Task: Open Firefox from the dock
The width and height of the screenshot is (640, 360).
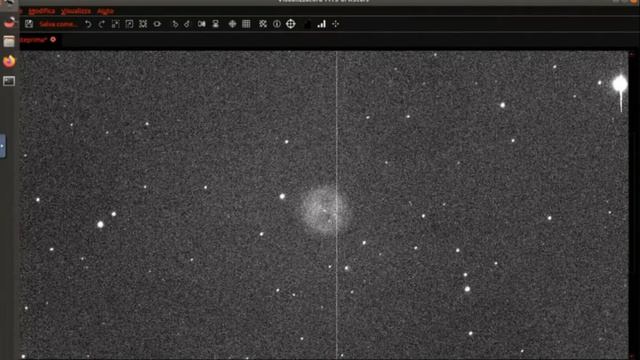Action: coord(9,61)
